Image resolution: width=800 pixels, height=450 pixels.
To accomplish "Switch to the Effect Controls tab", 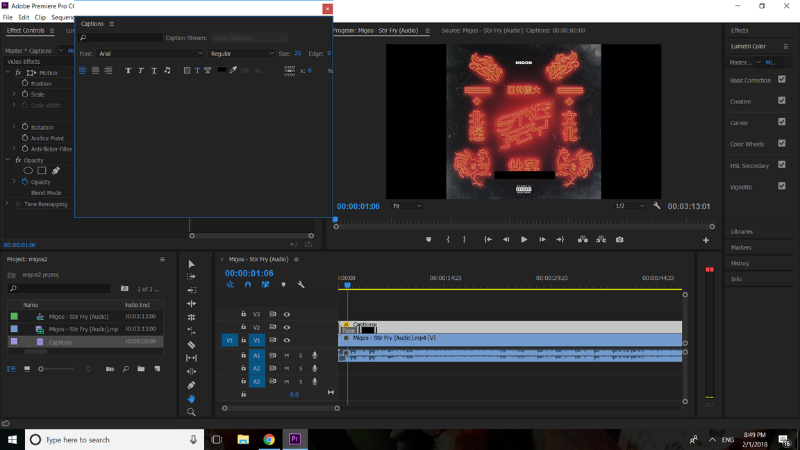I will point(25,30).
